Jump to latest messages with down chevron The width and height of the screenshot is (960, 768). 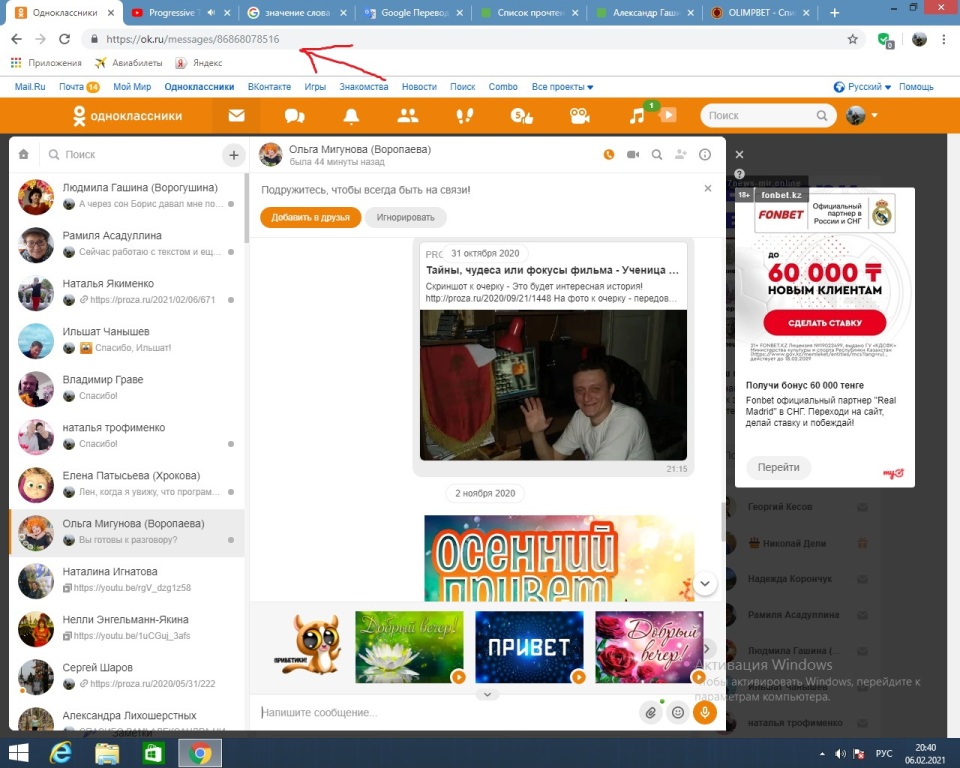click(705, 584)
